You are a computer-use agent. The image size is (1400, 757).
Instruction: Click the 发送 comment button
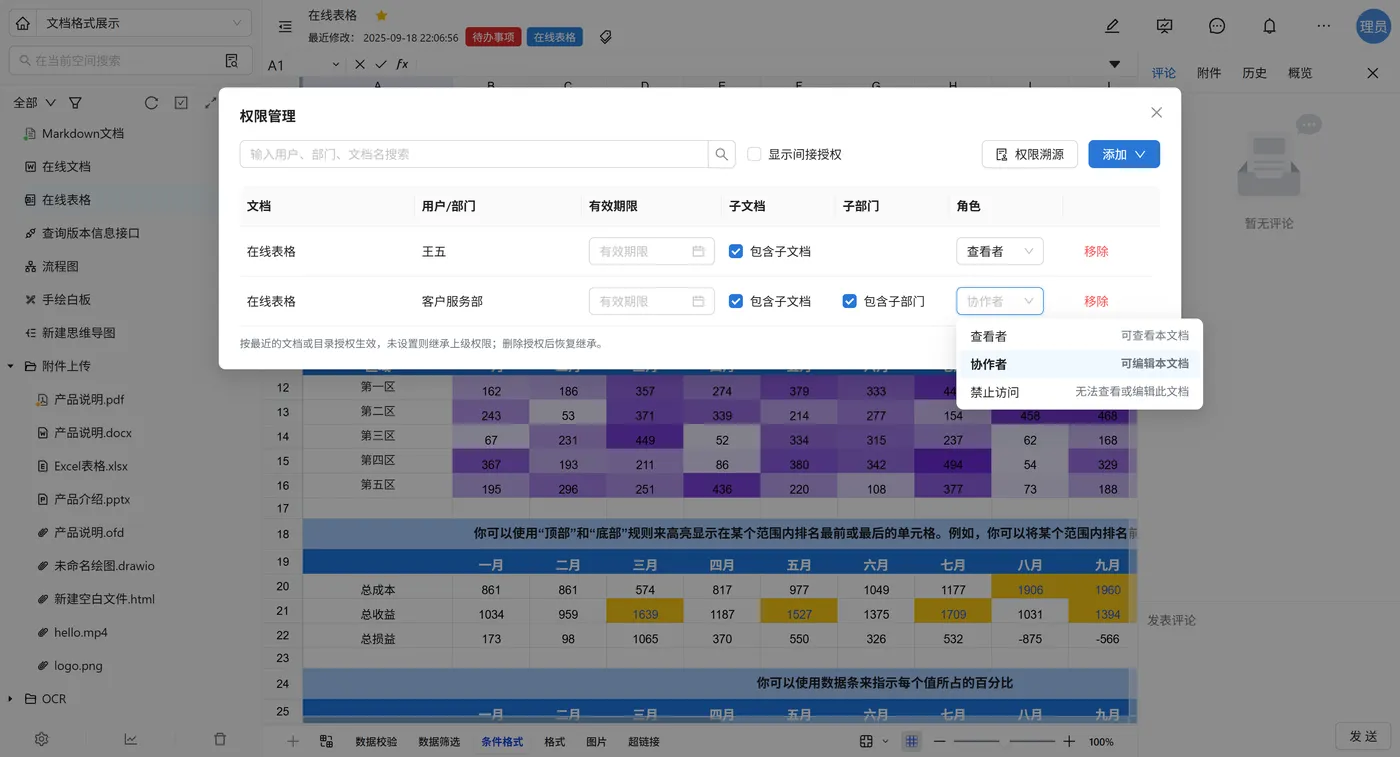click(1363, 736)
